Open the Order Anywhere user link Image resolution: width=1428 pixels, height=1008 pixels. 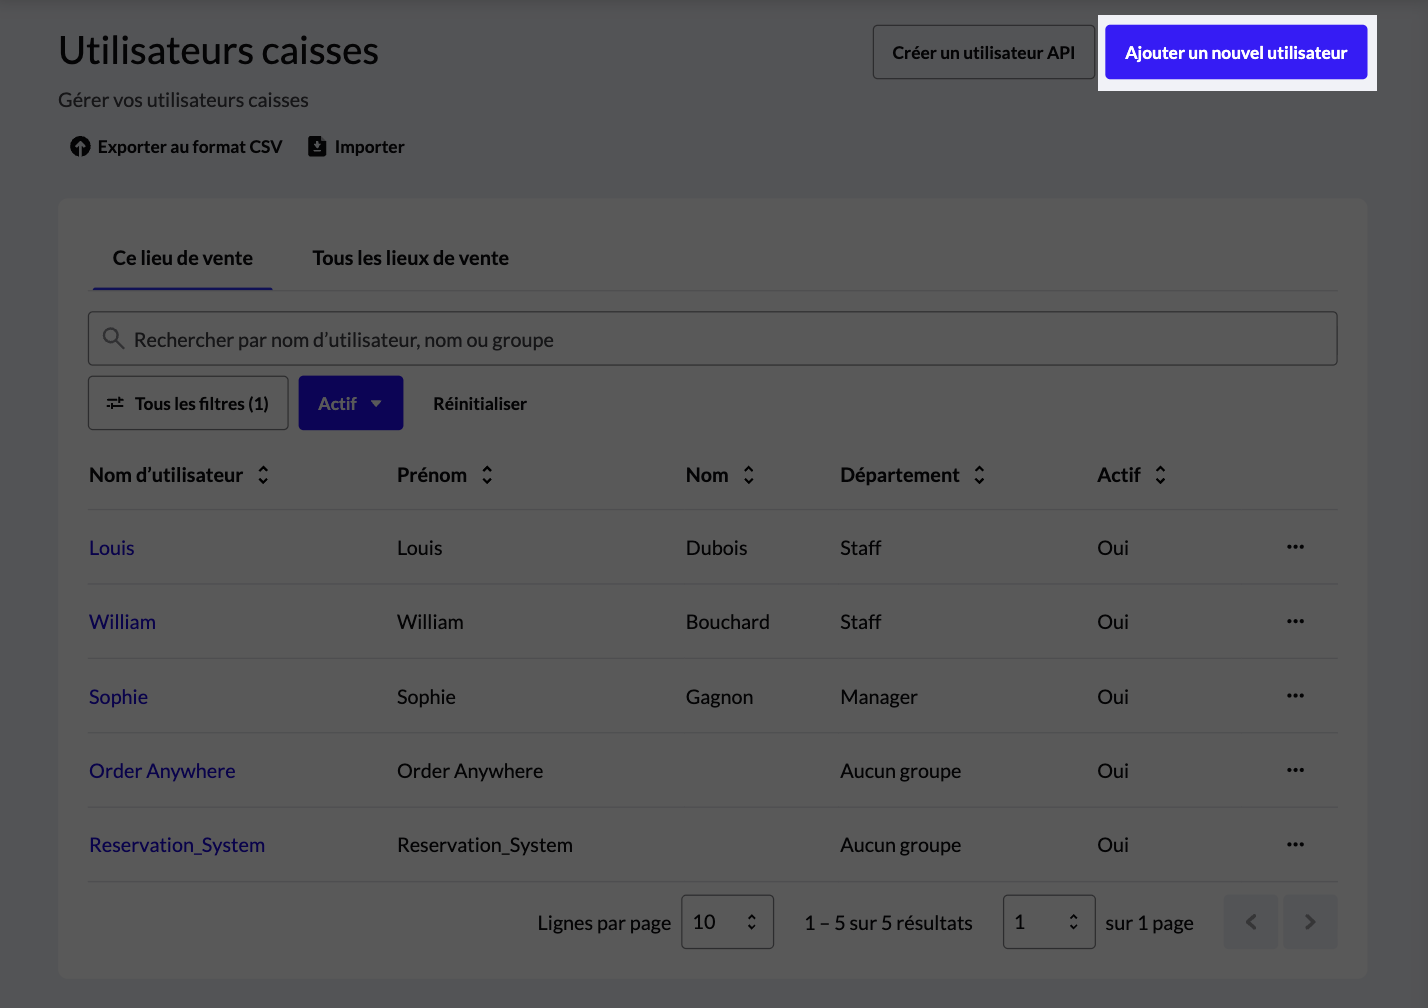(x=162, y=771)
